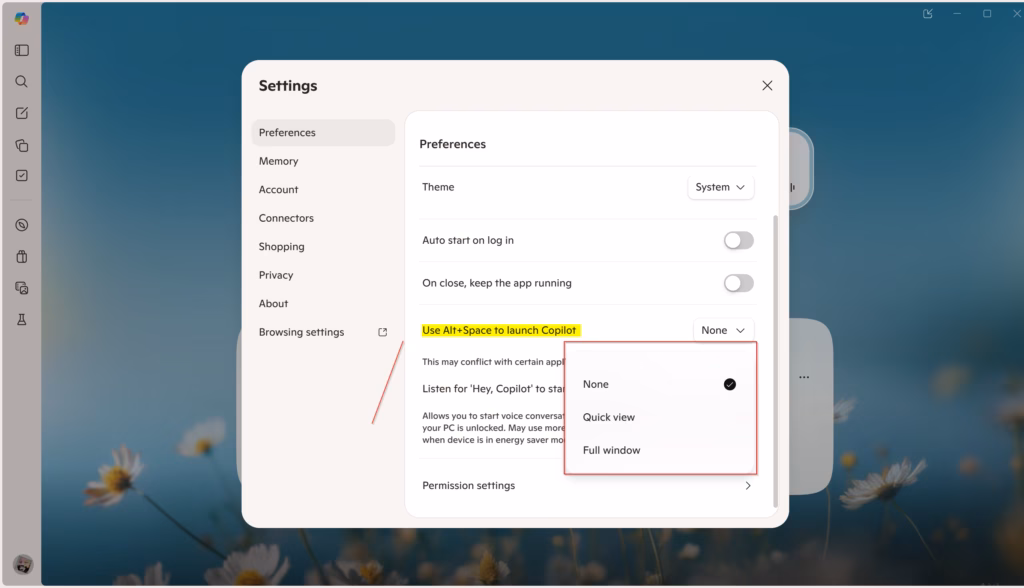1024x588 pixels.
Task: Open the tasks checklist icon in sidebar
Action: pos(21,177)
